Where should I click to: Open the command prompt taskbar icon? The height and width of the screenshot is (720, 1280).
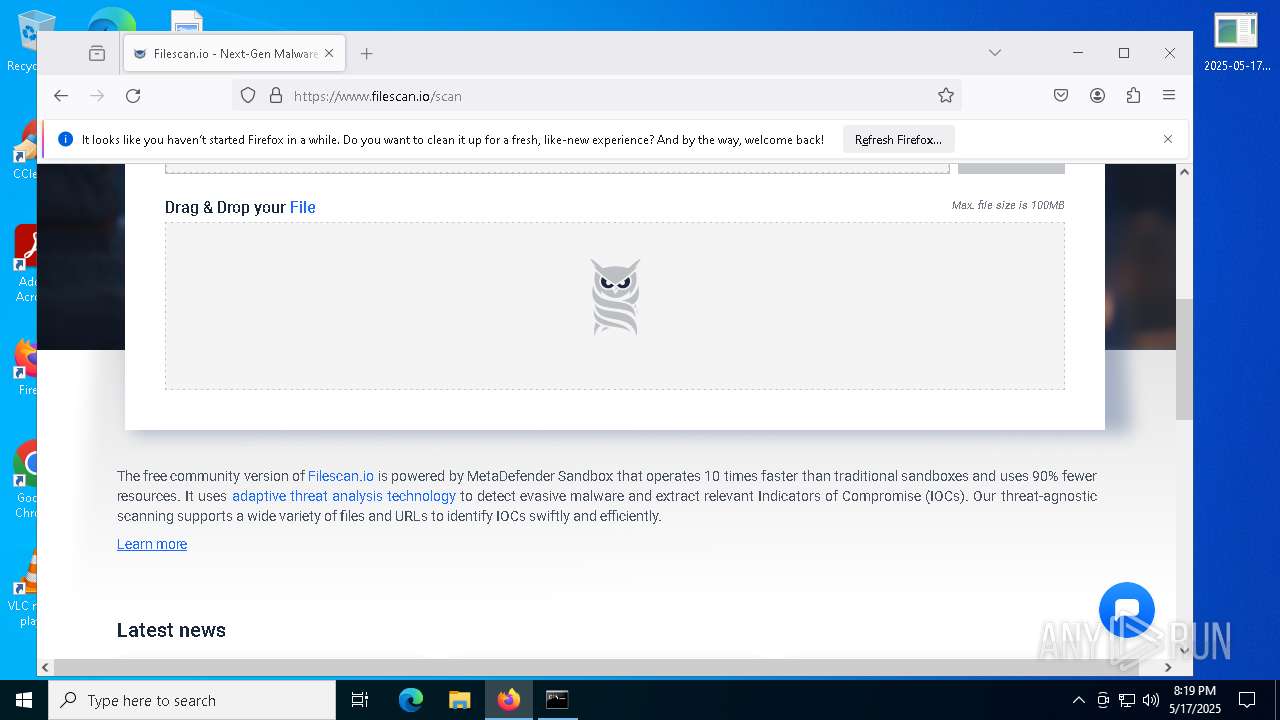[x=557, y=700]
